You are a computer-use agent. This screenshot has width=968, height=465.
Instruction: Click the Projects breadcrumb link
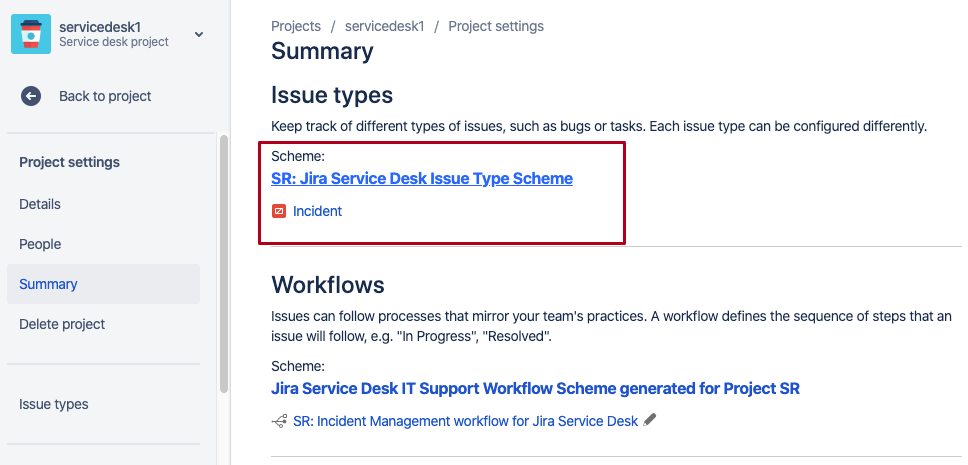tap(296, 27)
